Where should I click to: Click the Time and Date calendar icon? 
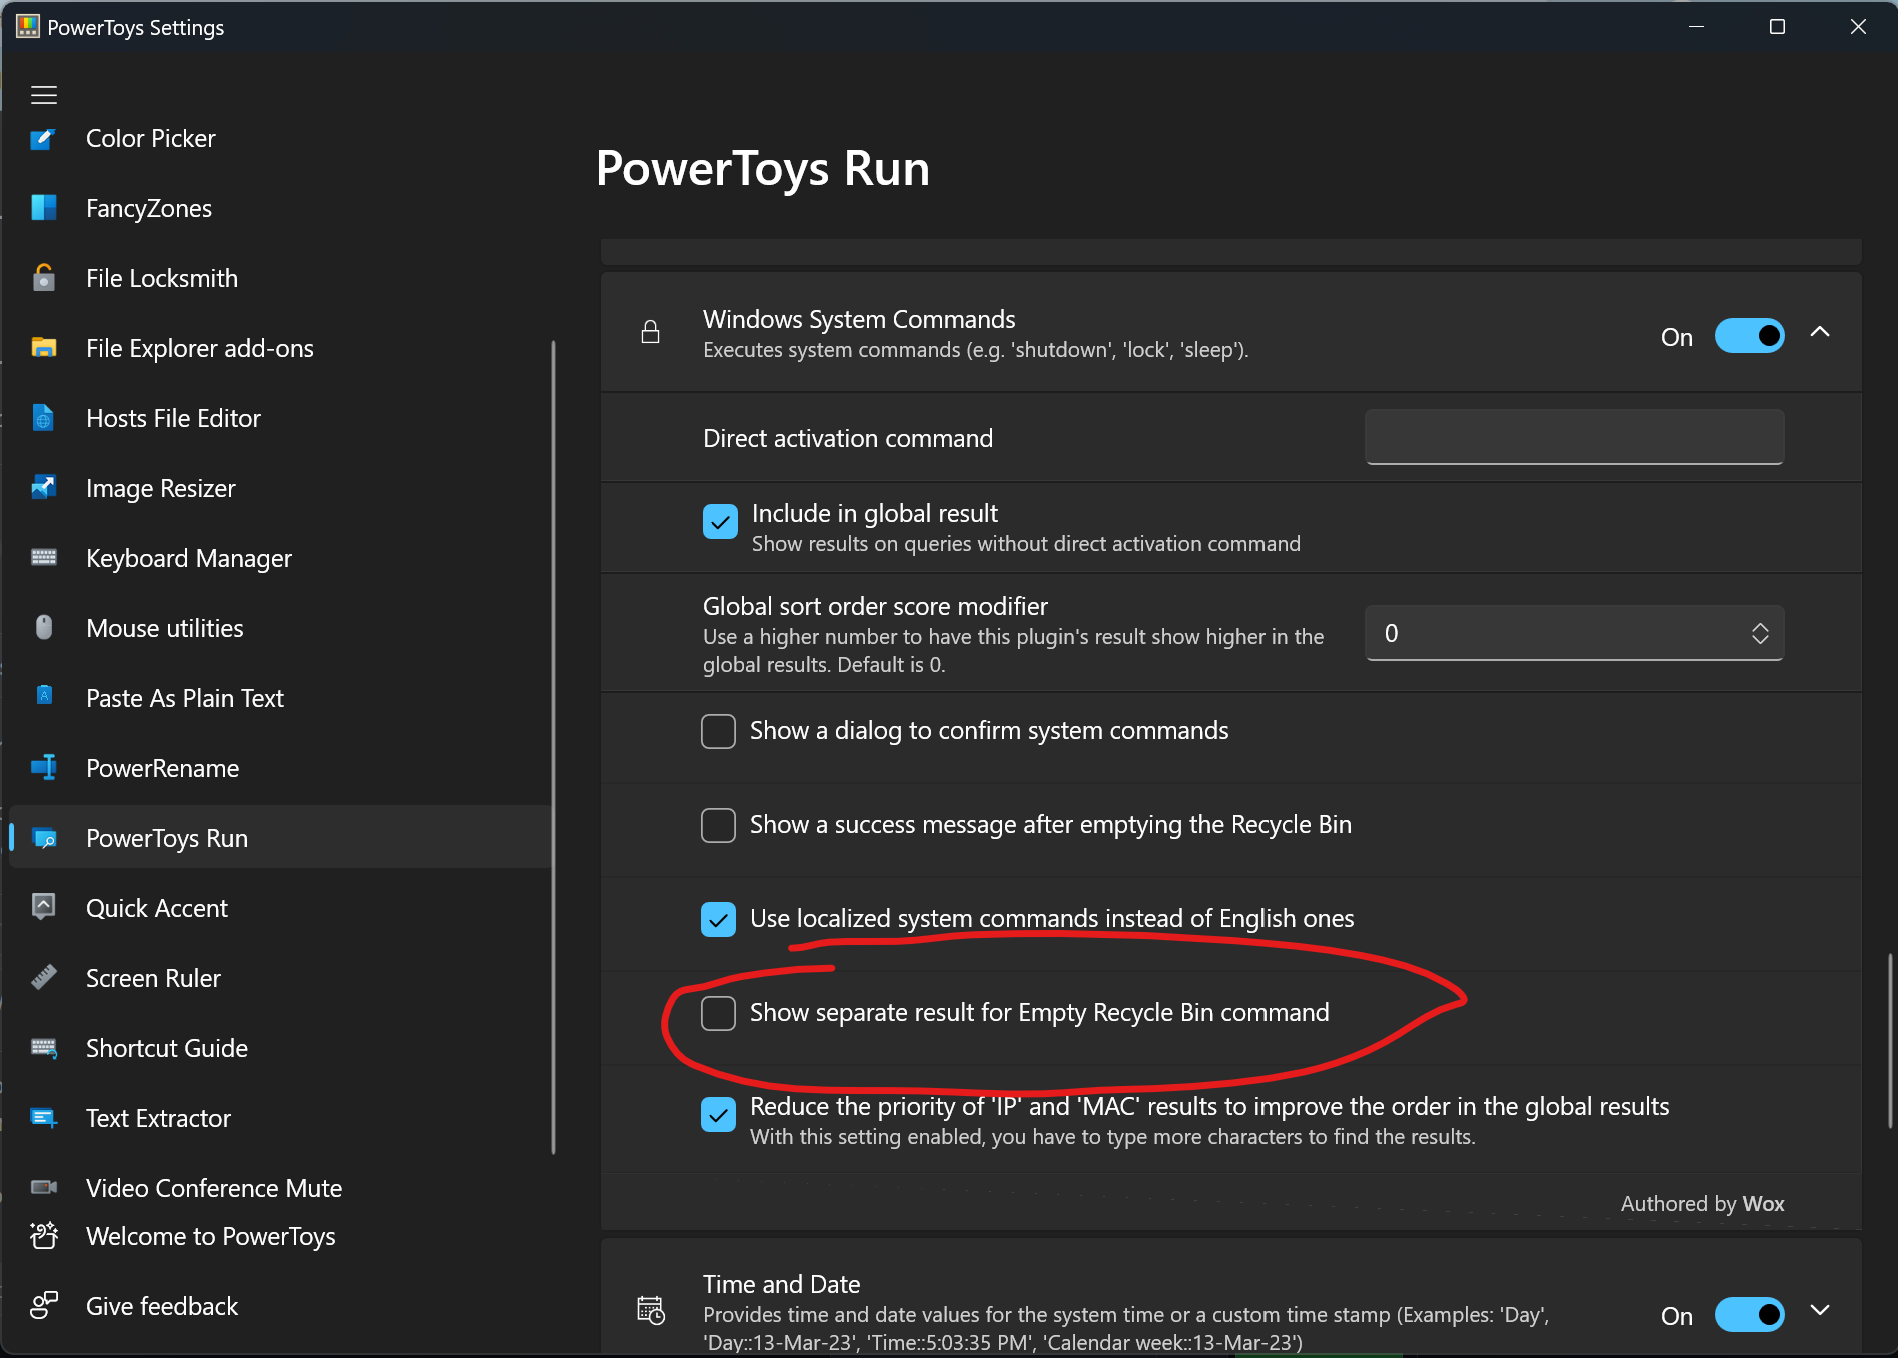coord(650,1309)
